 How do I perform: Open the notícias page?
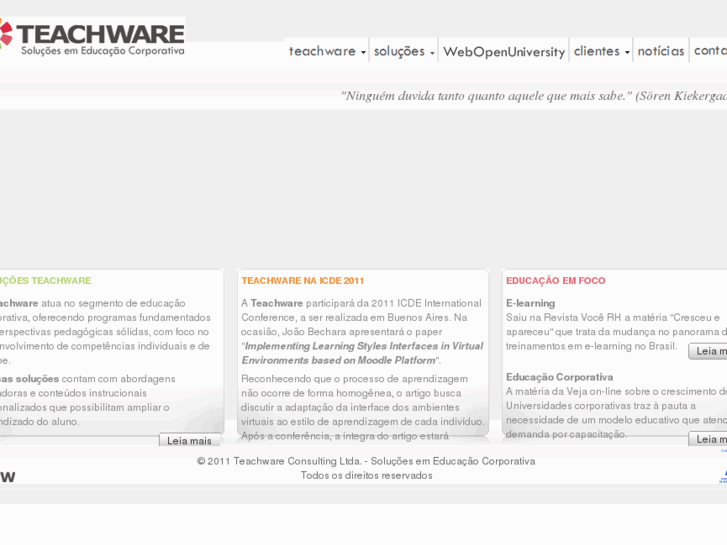[661, 51]
